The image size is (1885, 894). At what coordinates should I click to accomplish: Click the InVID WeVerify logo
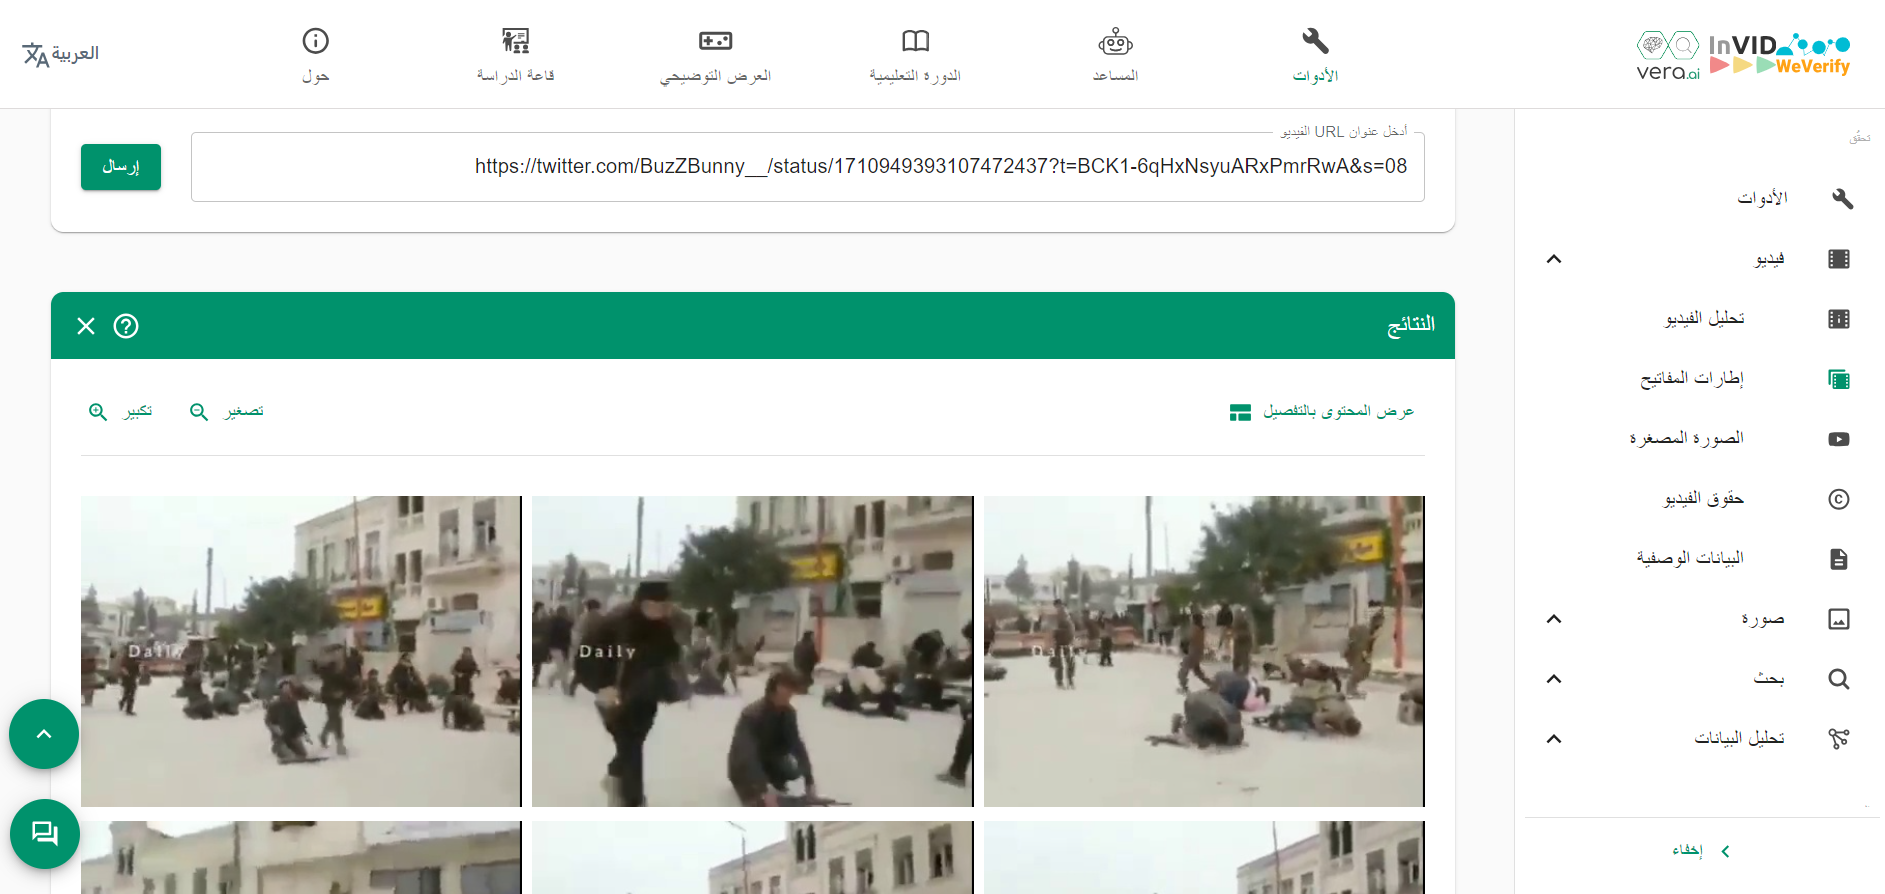coord(1779,54)
